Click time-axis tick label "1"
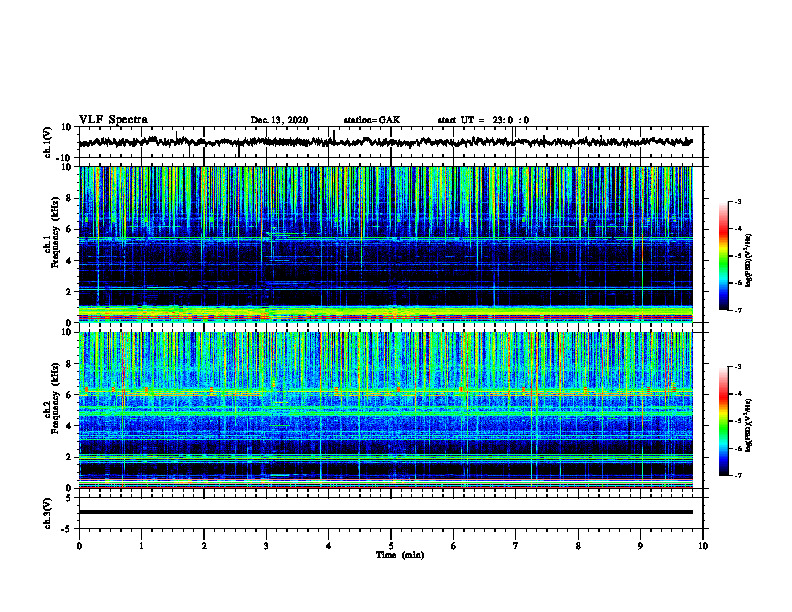This screenshot has width=792, height=612. tap(141, 546)
